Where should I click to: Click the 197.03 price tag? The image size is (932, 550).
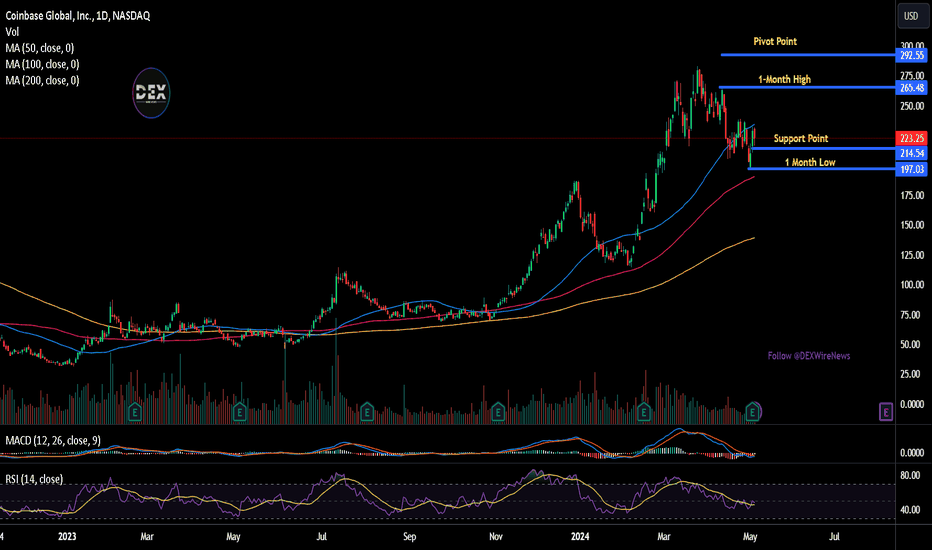pos(912,169)
